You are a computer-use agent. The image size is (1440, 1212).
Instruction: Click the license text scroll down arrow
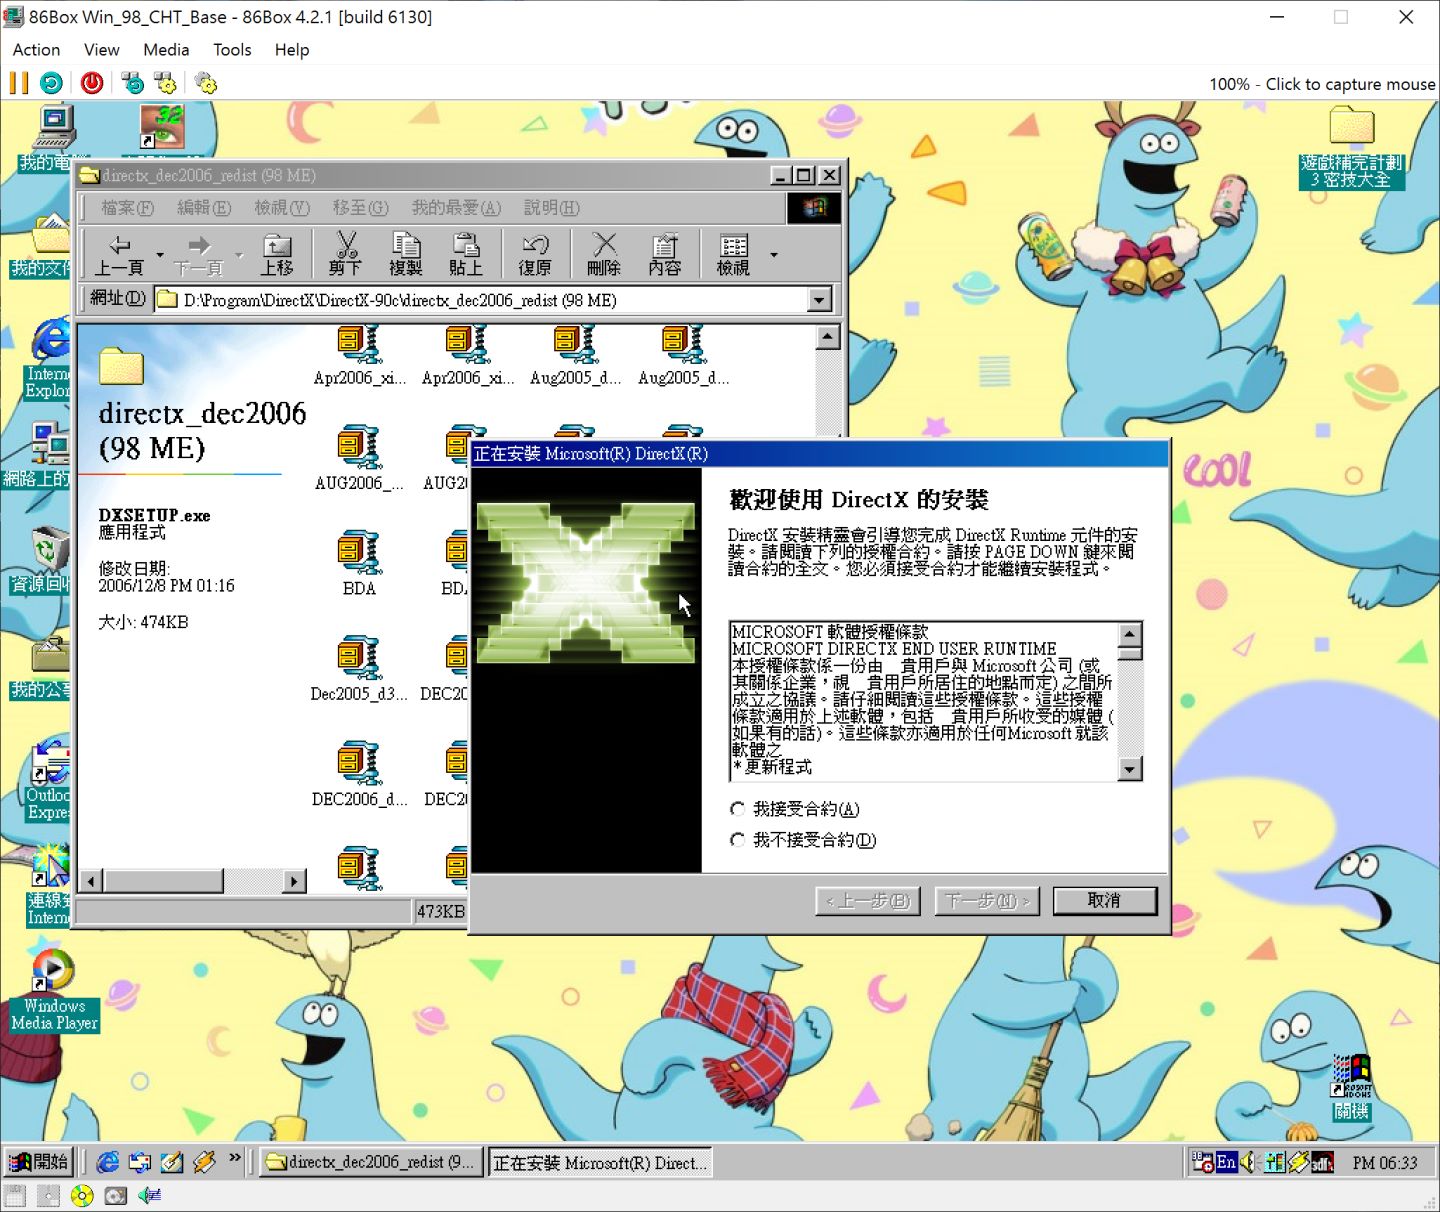(1130, 769)
